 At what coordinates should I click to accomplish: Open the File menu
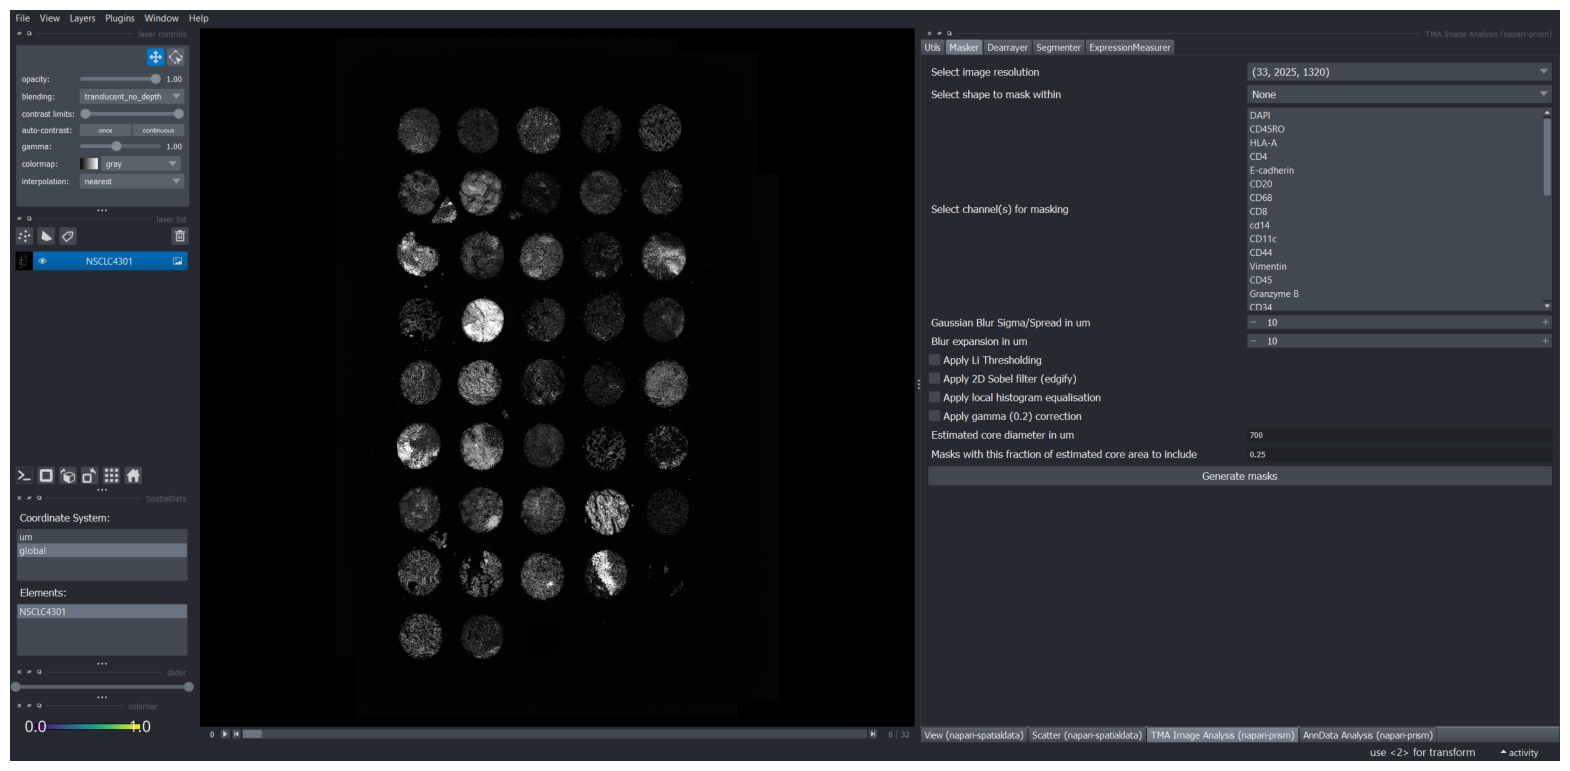coord(23,18)
